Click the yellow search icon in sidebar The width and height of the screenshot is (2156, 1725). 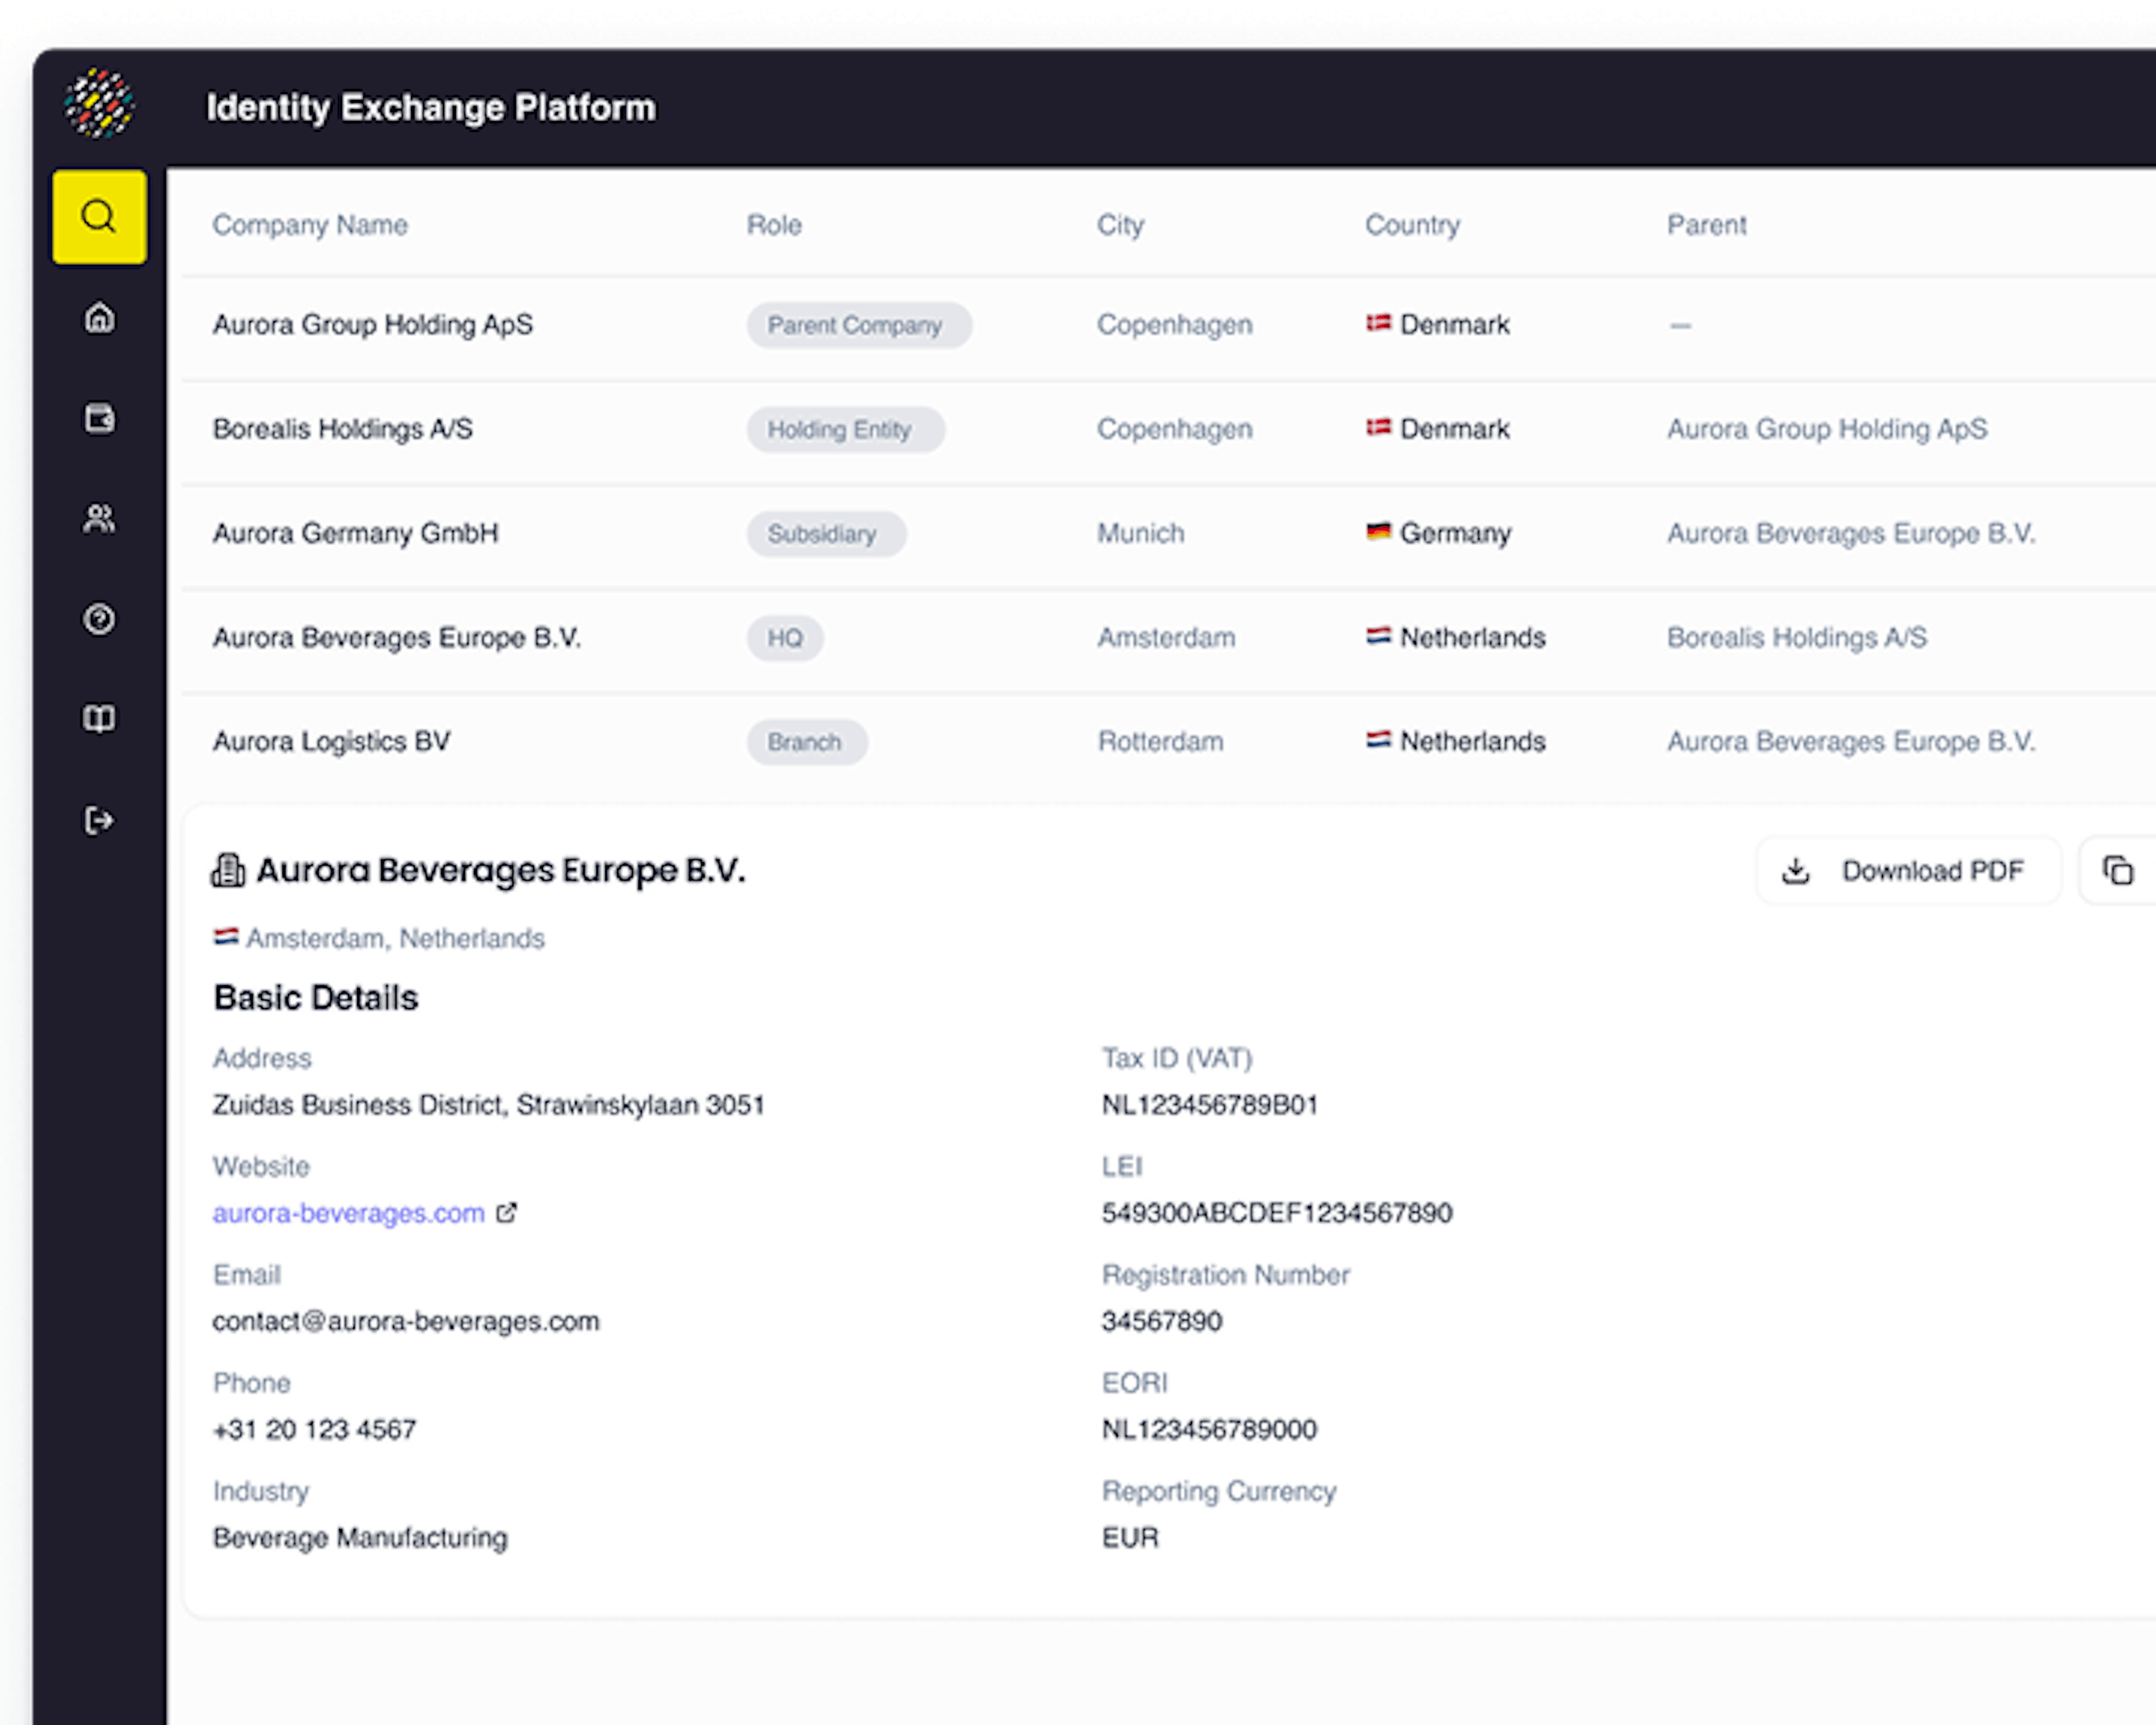coord(99,217)
